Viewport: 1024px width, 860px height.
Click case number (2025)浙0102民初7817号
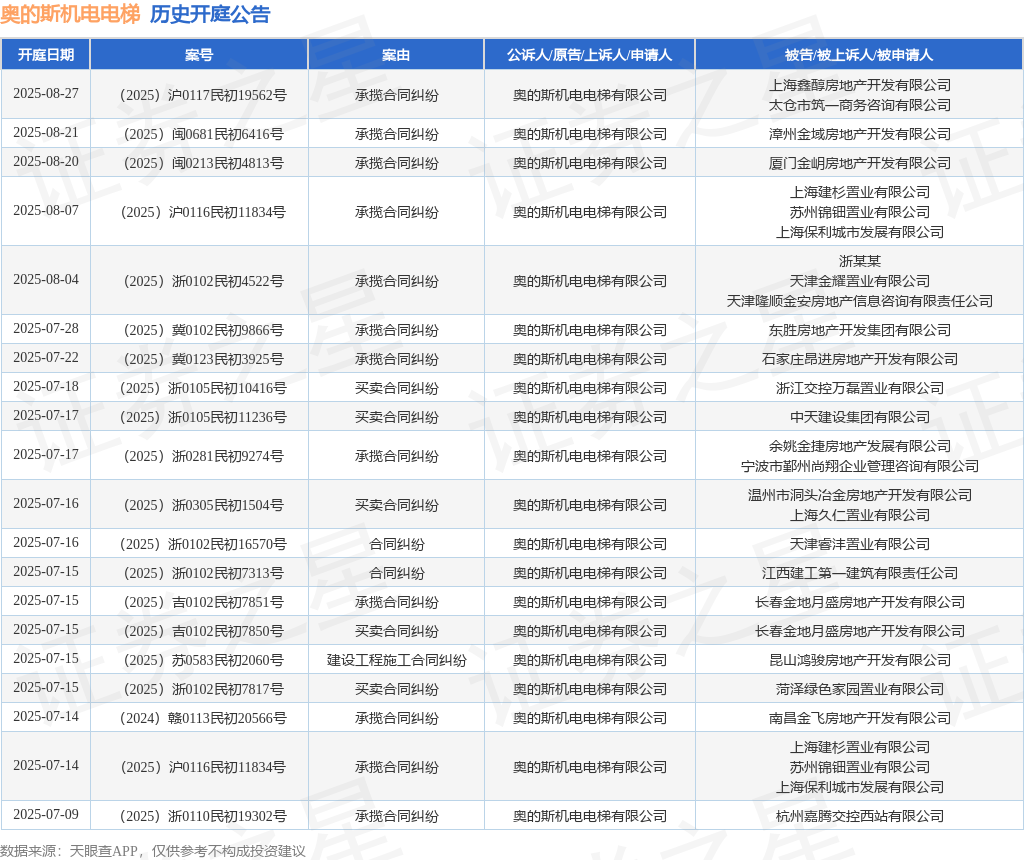point(203,690)
